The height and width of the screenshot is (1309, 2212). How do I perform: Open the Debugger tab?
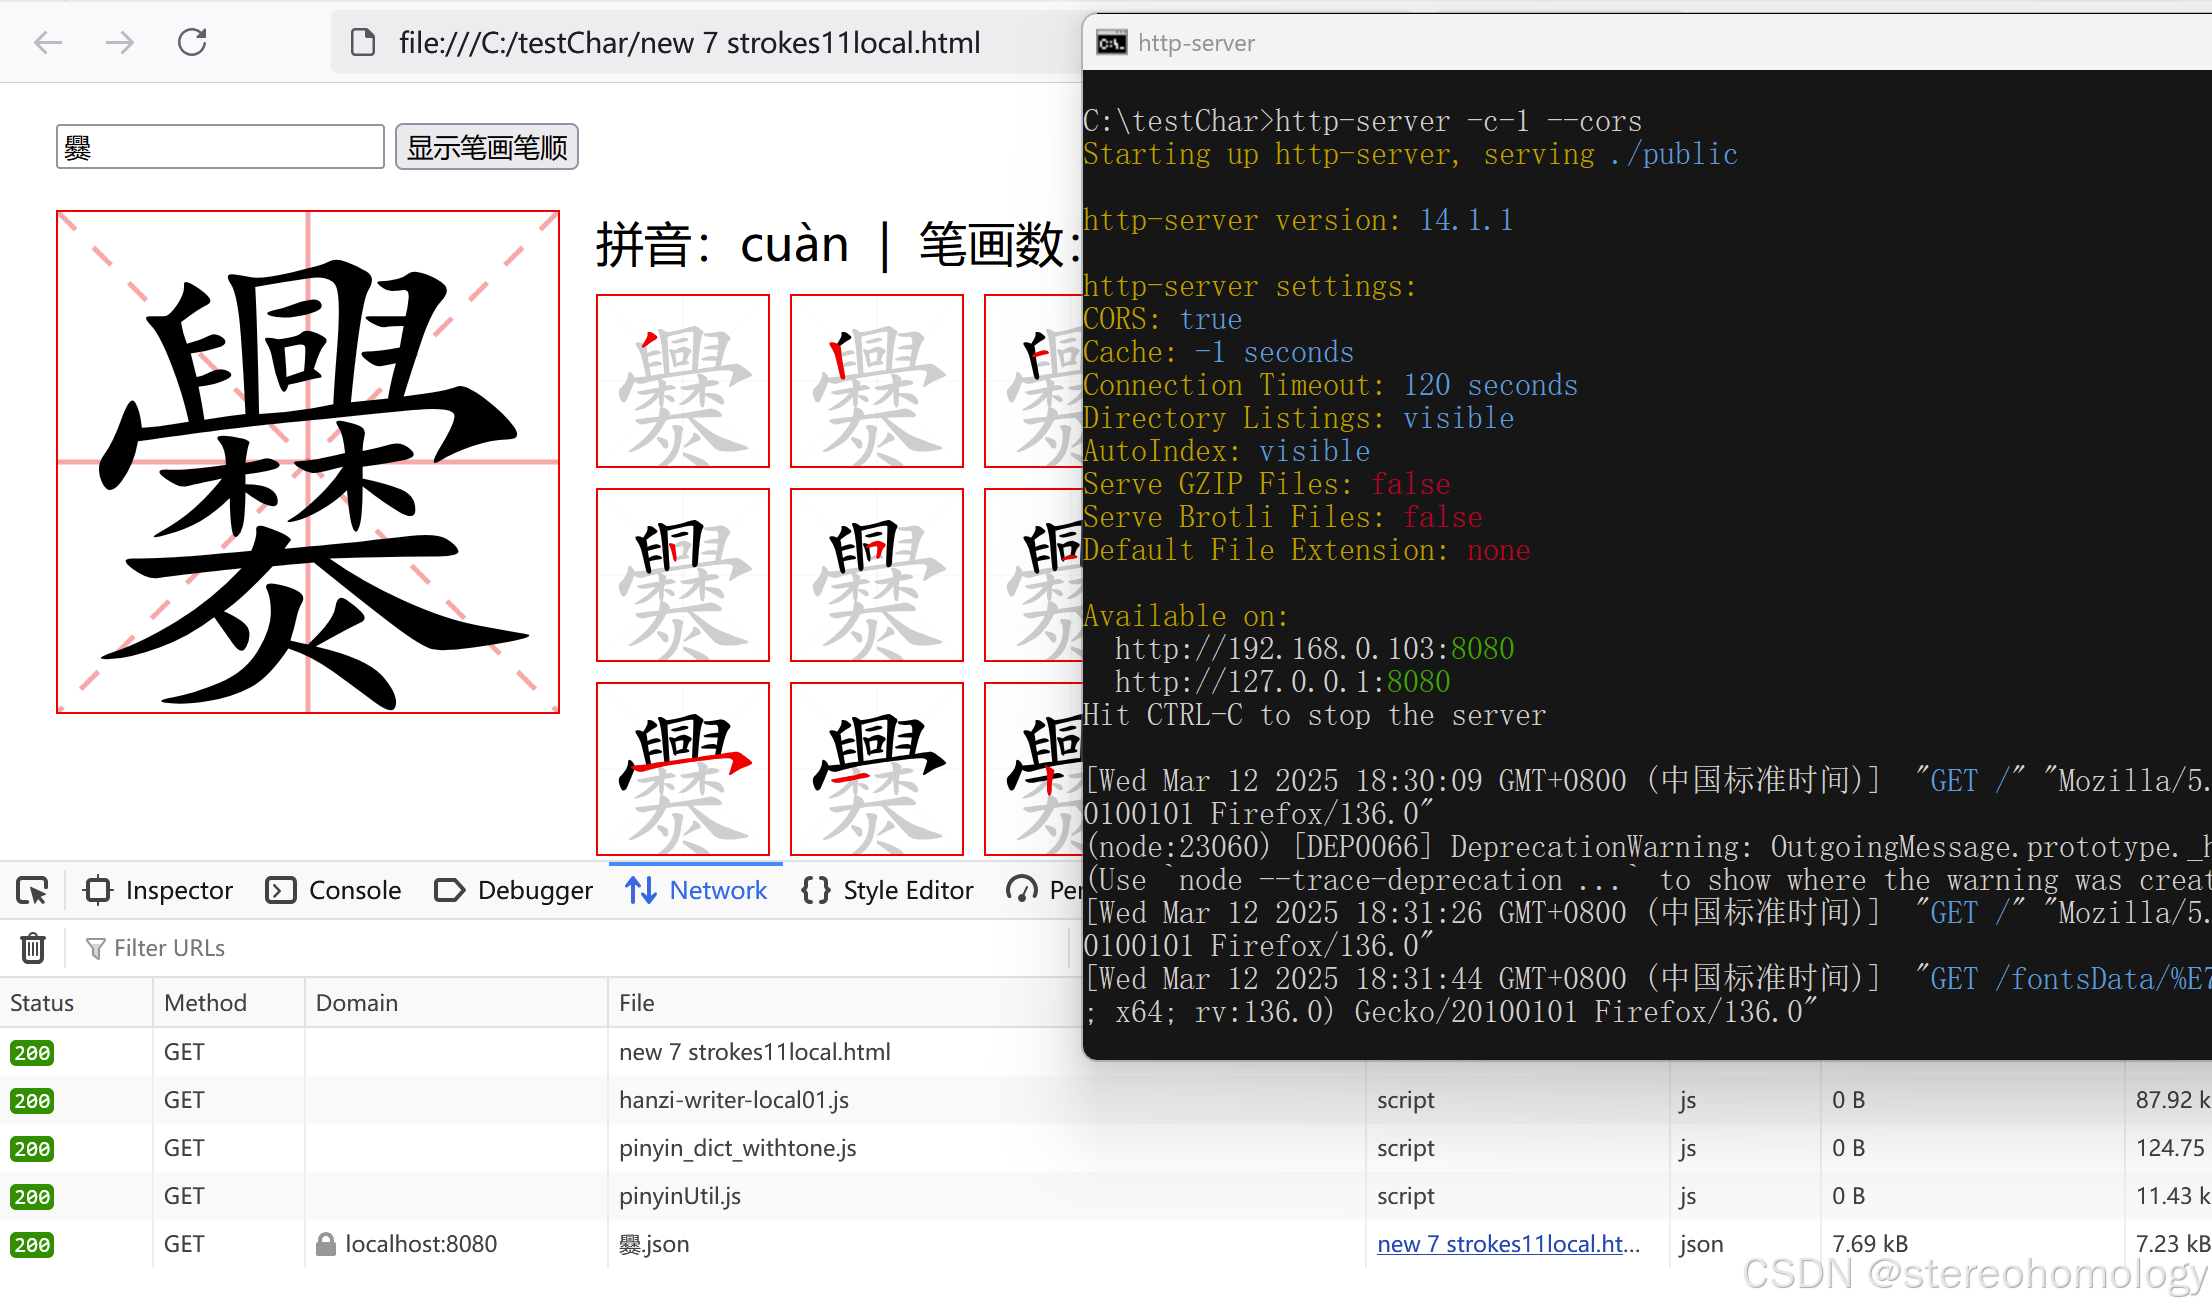514,890
